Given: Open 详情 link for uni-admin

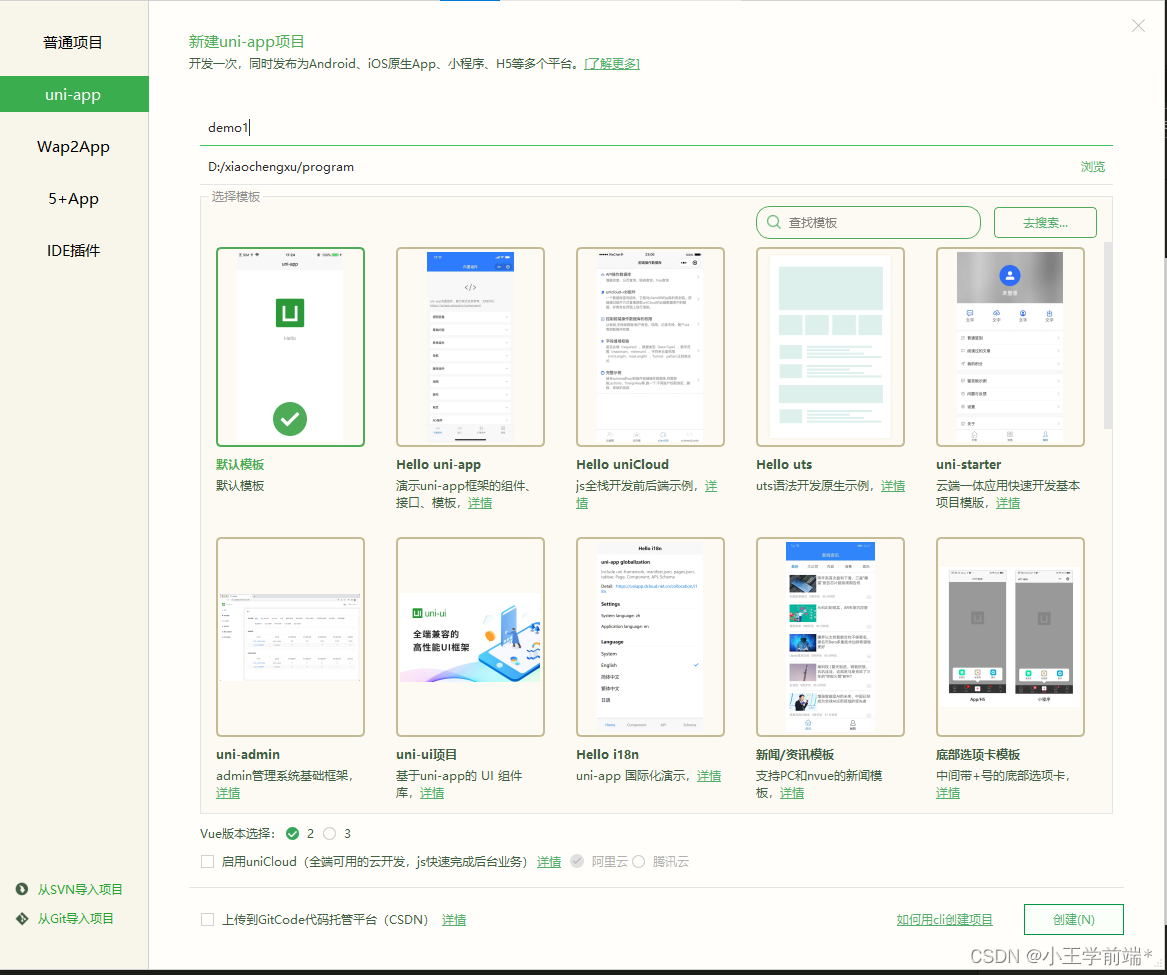Looking at the screenshot, I should point(228,793).
